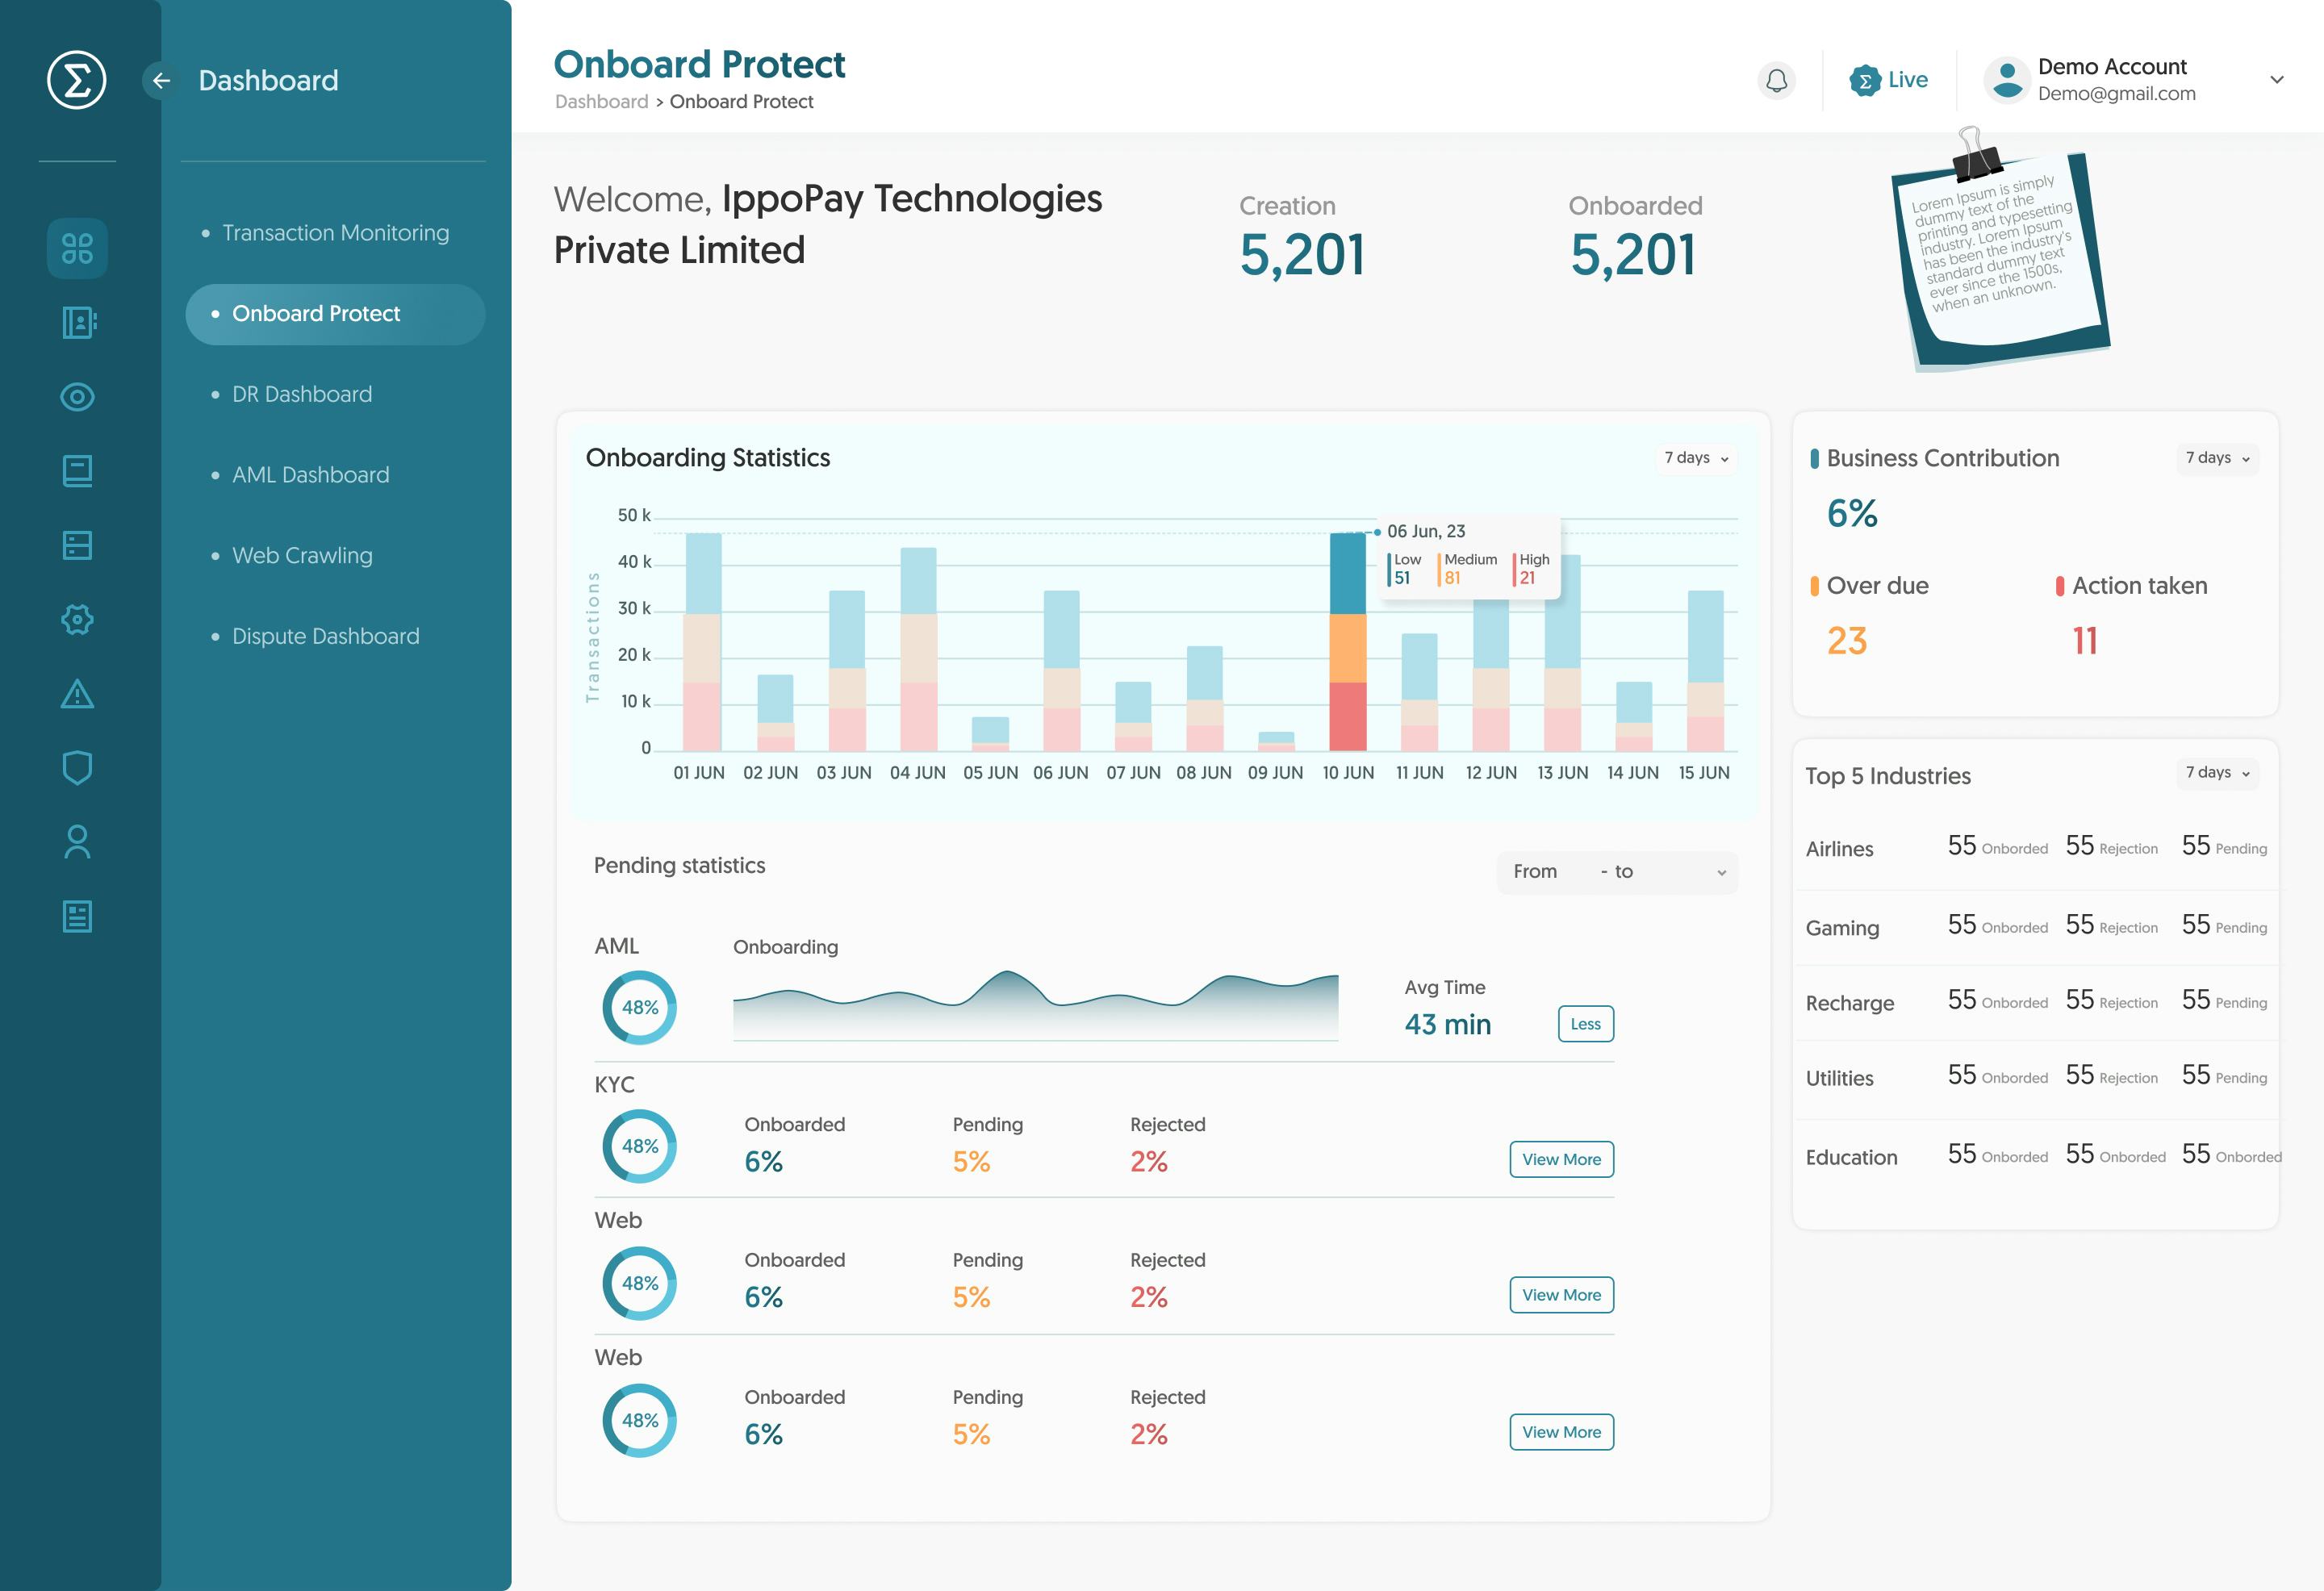Collapse the sidebar with the back arrow
The width and height of the screenshot is (2324, 1591).
point(162,81)
